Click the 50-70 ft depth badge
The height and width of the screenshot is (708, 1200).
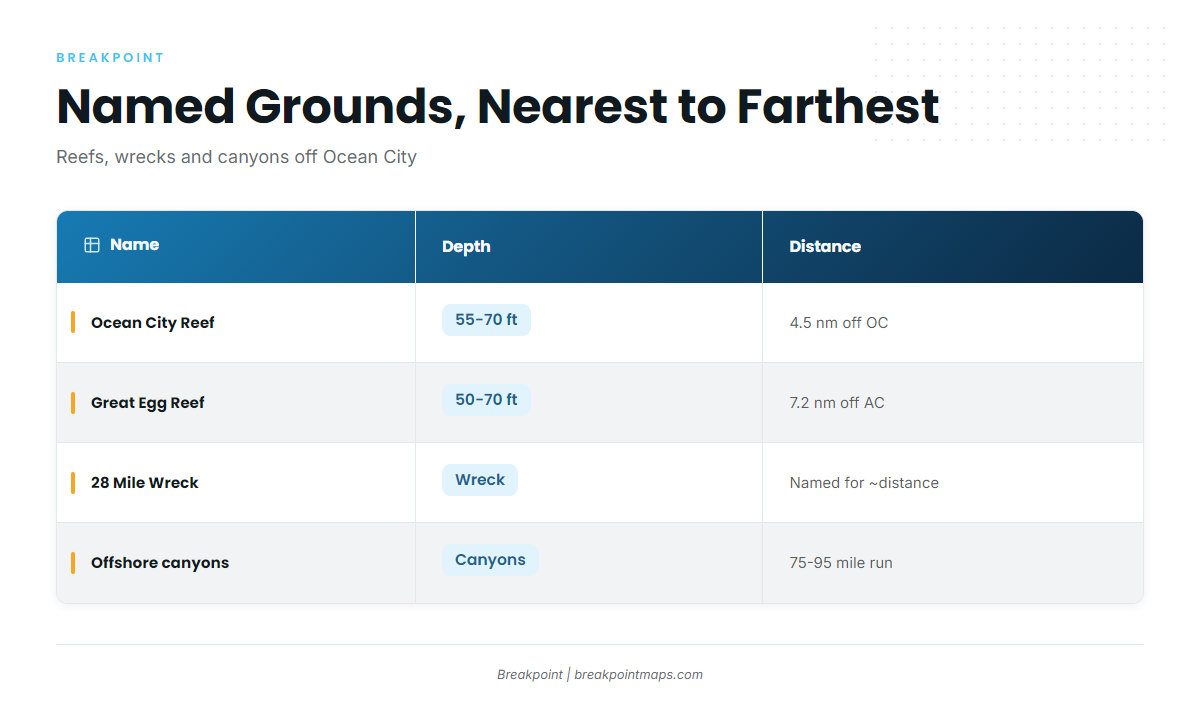(486, 400)
